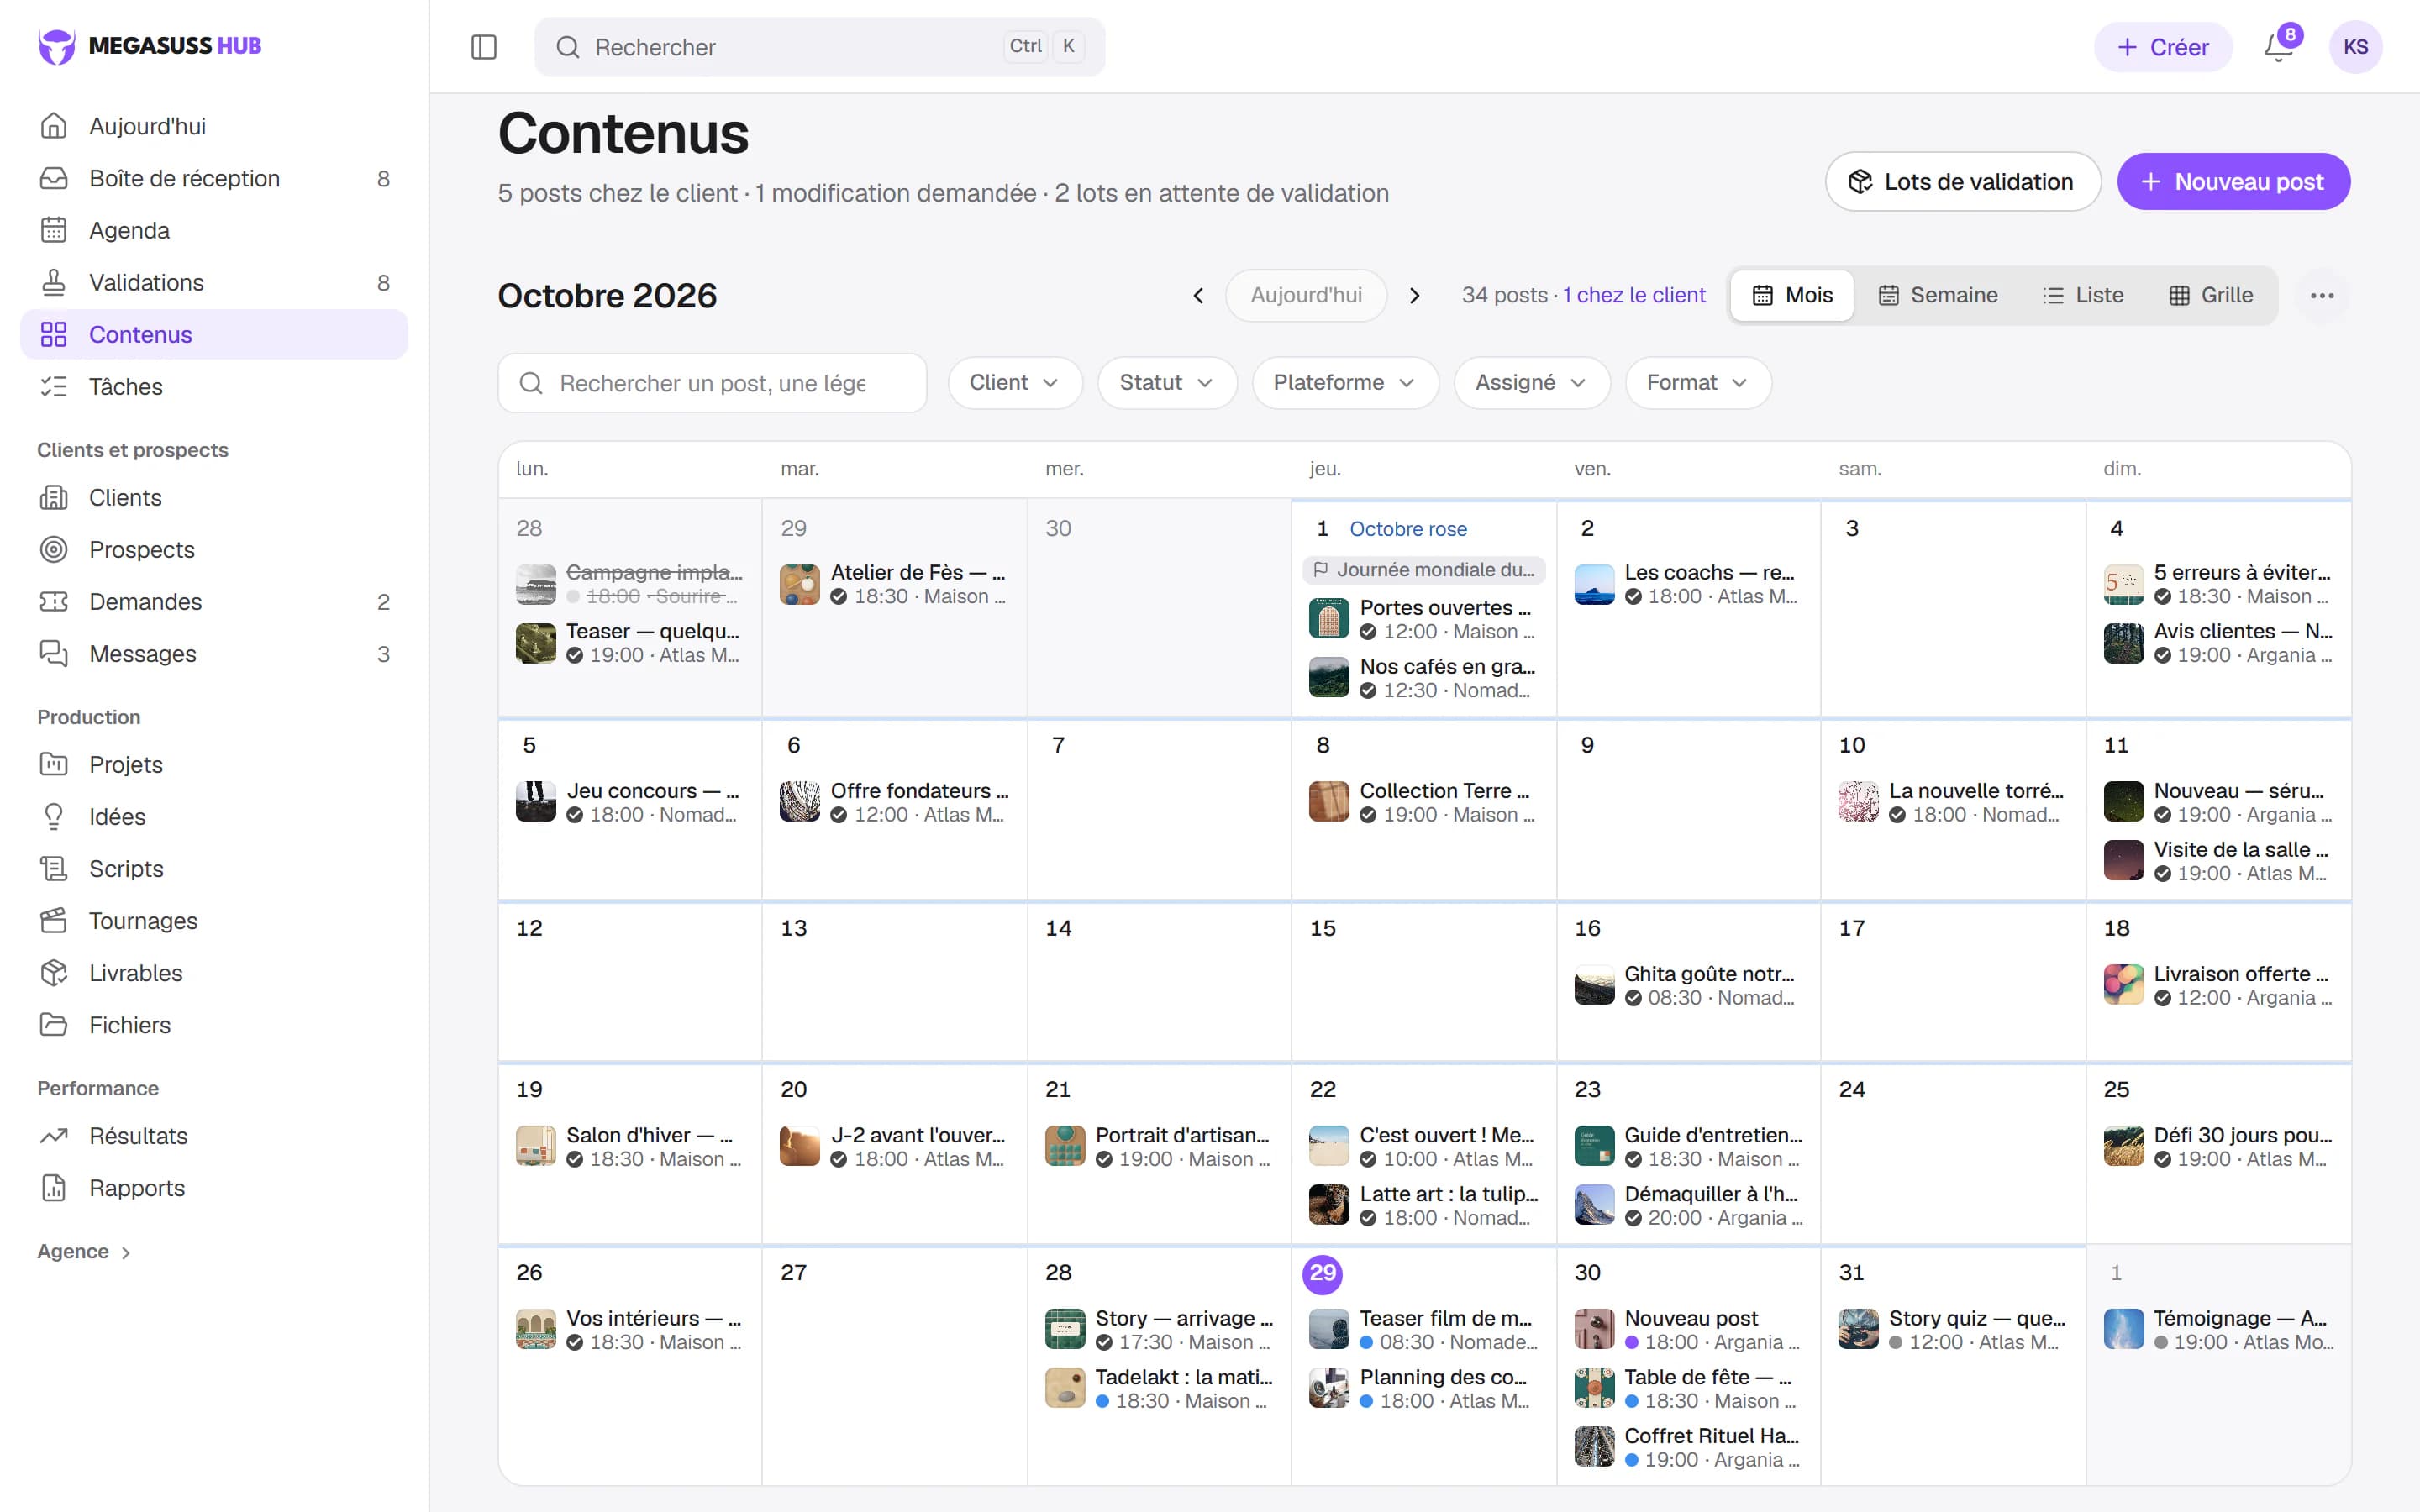Open Tournages in sidebar
2420x1512 pixels.
pos(214,920)
